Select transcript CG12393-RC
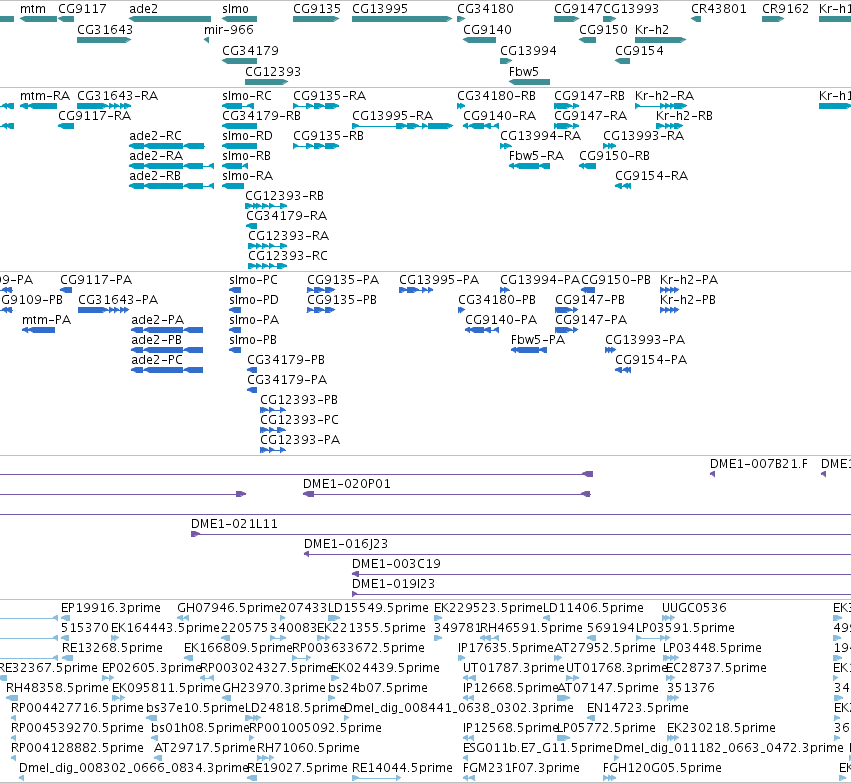The image size is (851, 783). (267, 266)
